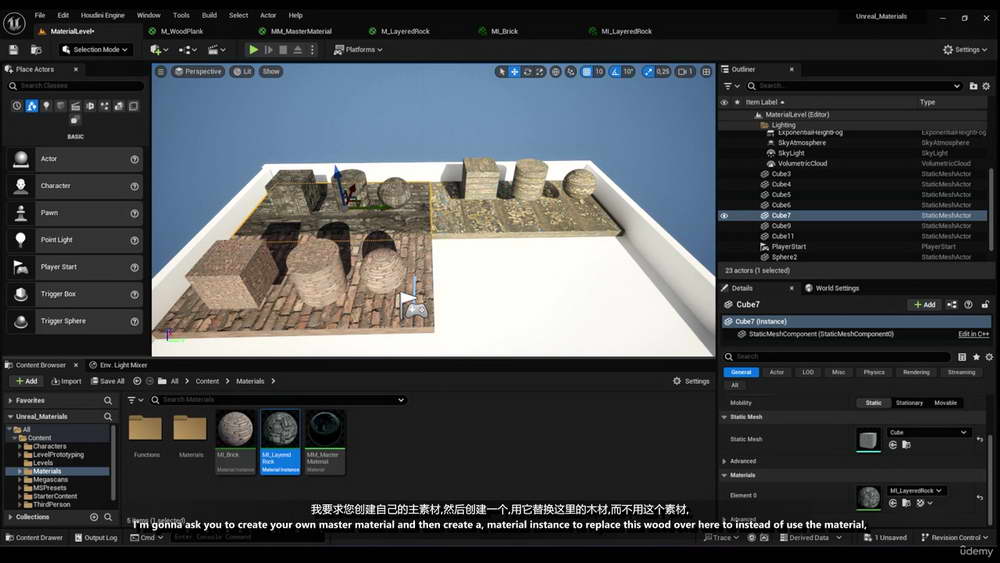The height and width of the screenshot is (563, 1000).
Task: Click the Stop simulation button
Action: click(283, 50)
